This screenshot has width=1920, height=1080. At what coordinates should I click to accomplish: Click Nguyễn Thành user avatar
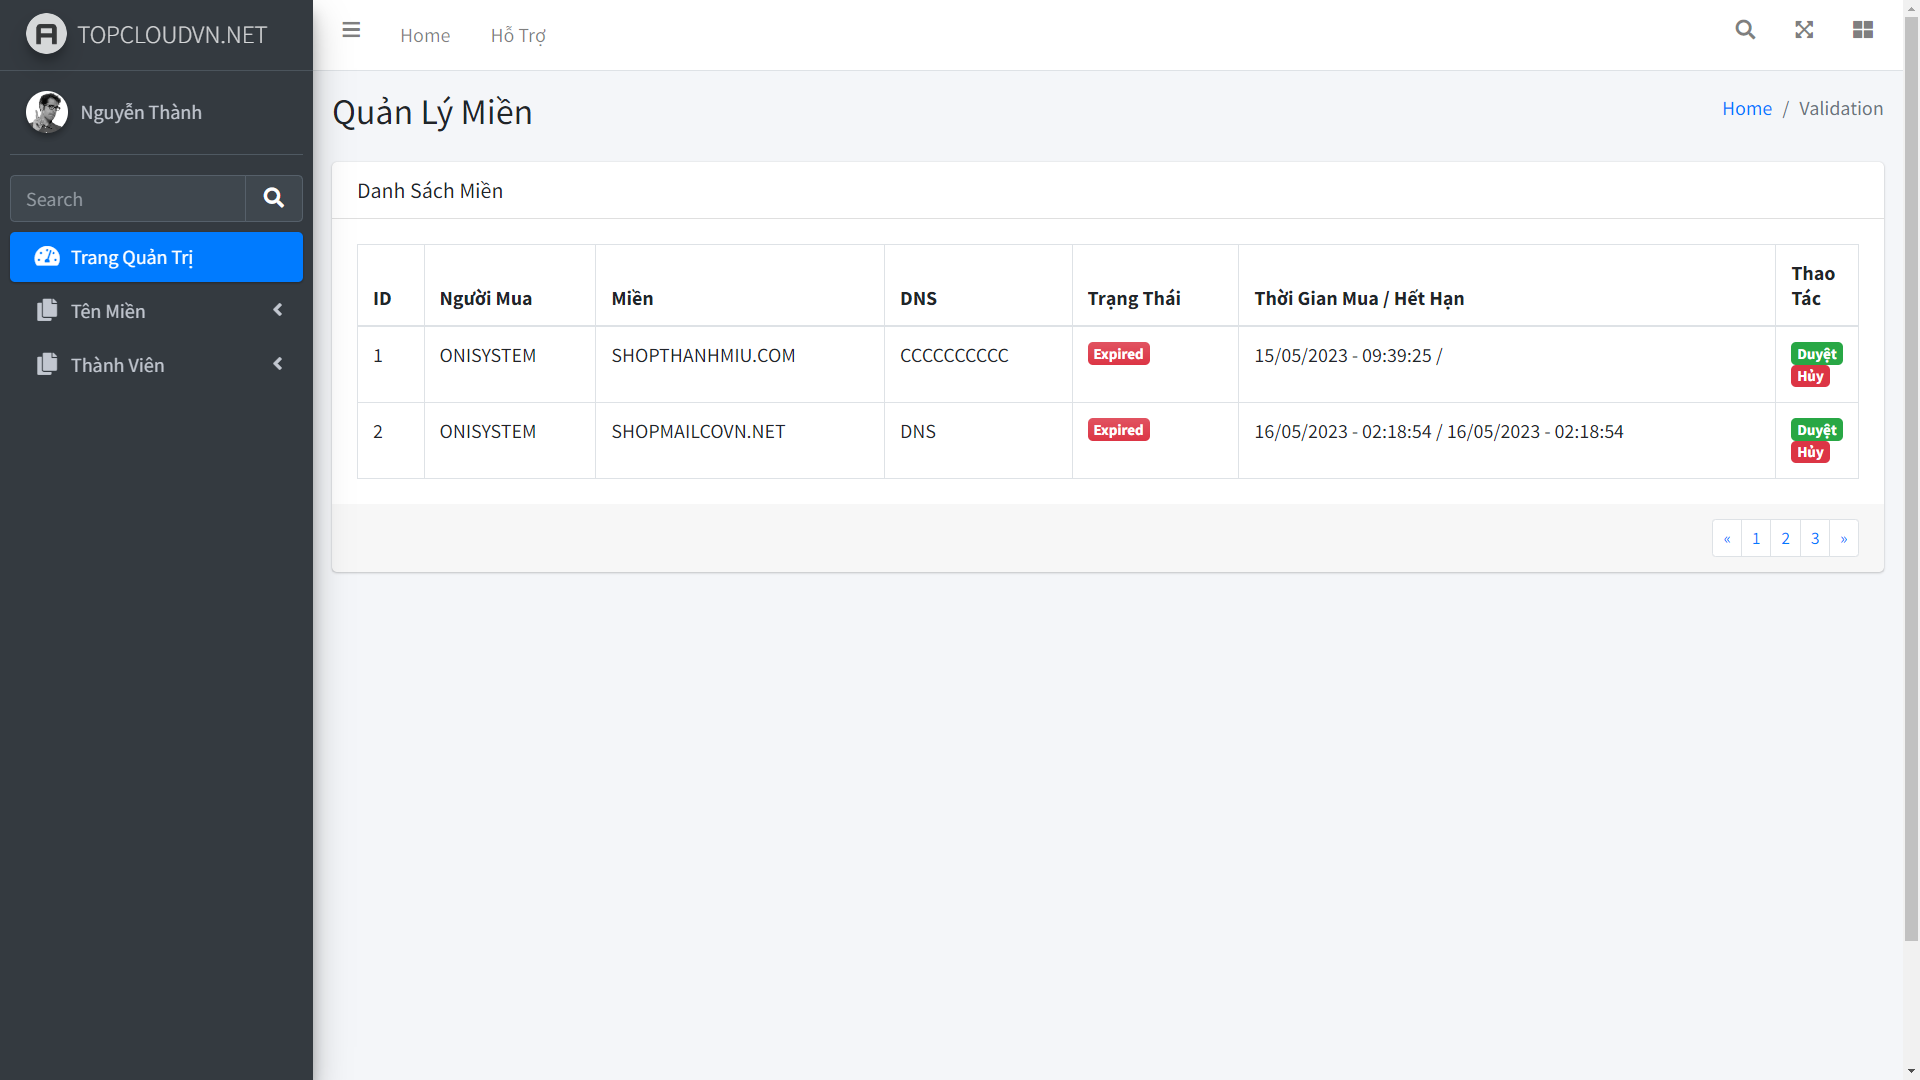click(46, 112)
